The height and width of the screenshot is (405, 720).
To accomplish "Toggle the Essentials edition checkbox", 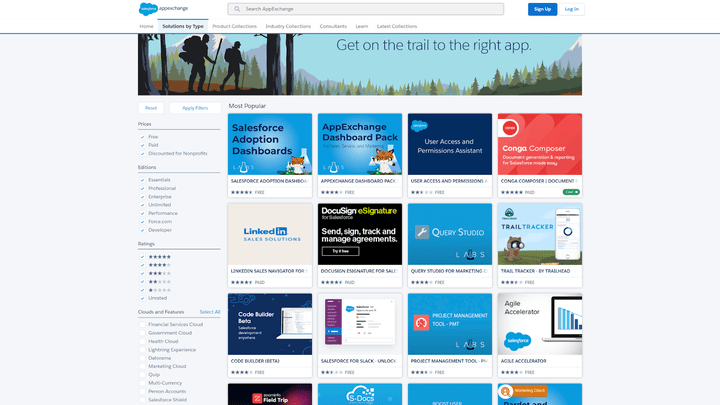I will [142, 180].
